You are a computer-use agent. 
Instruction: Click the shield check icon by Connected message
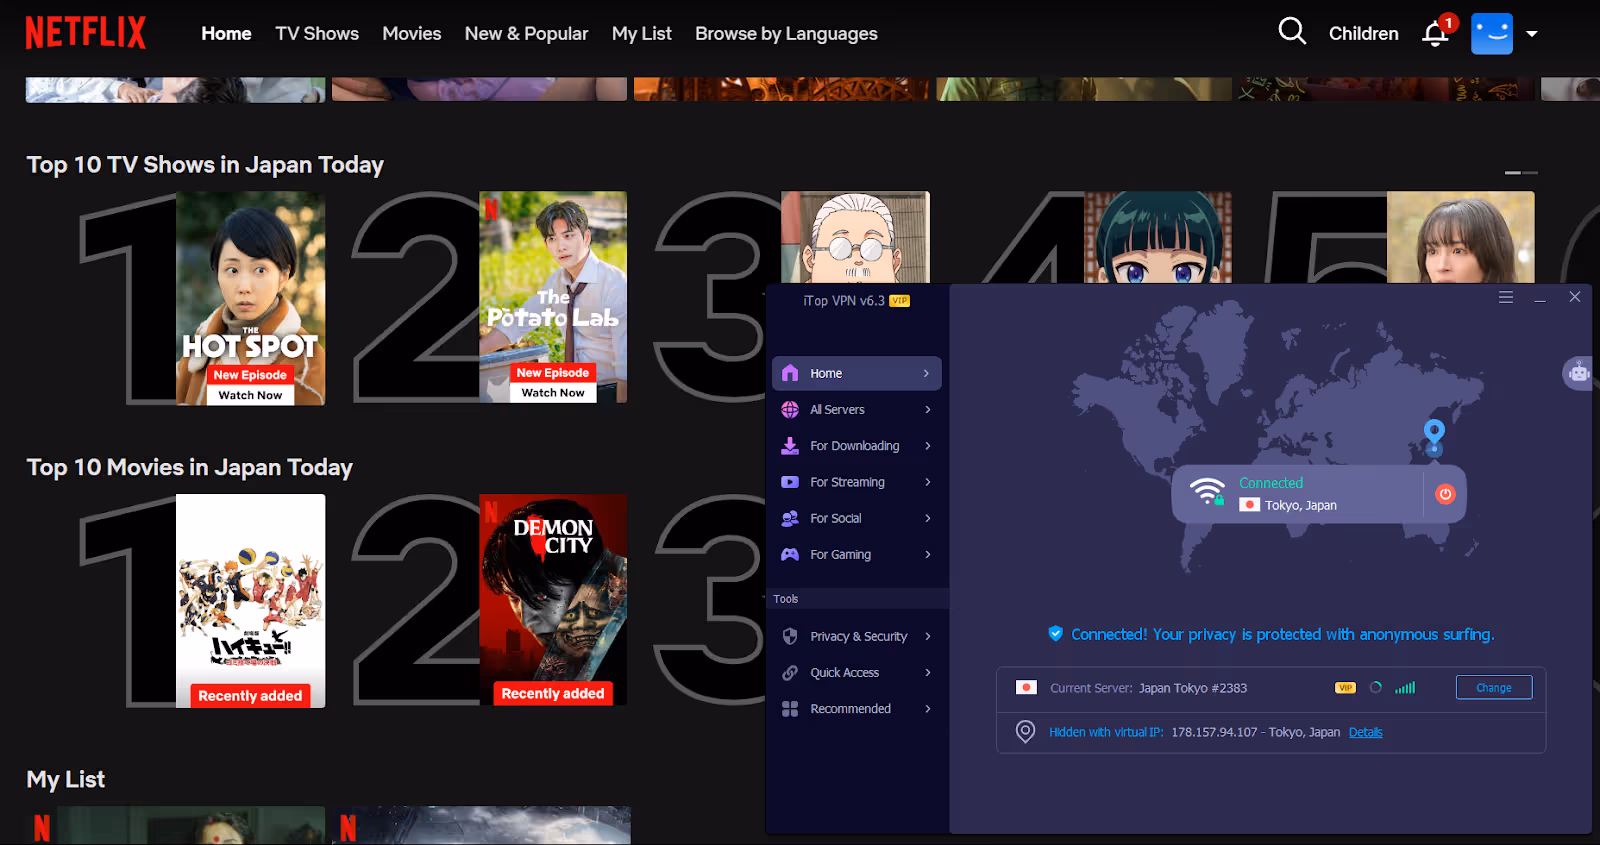[x=1055, y=633]
